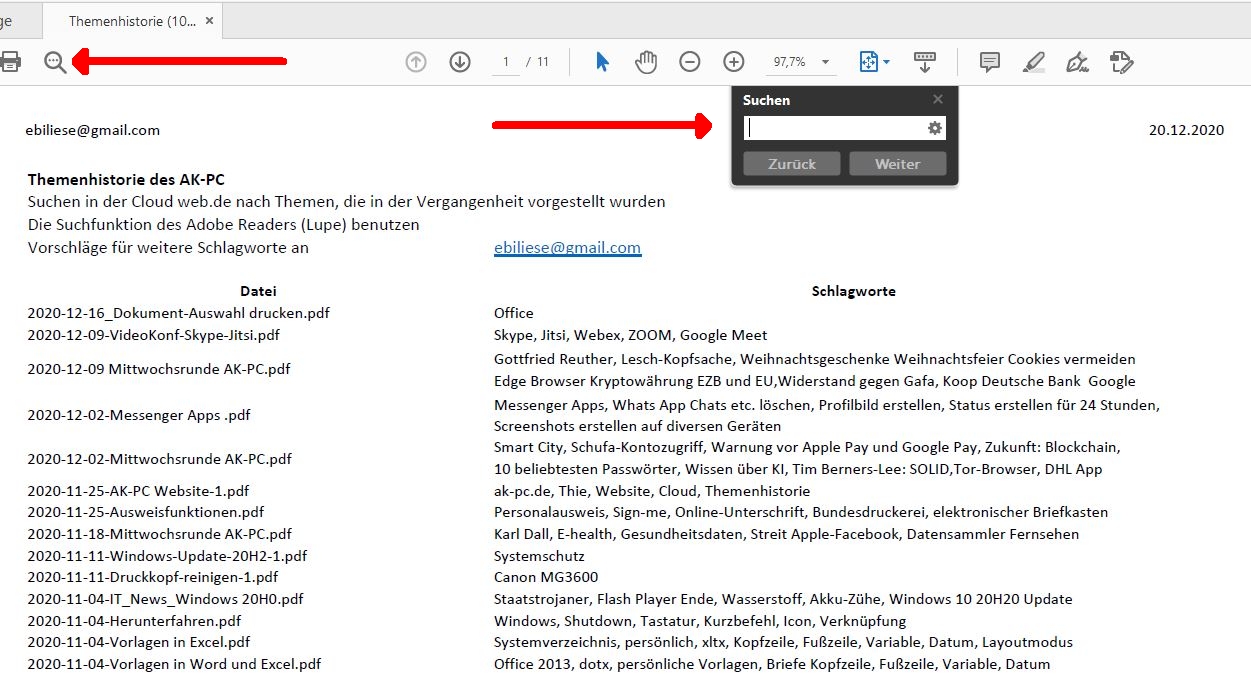Open search with the magnifier icon
The image size is (1251, 679).
coord(55,62)
